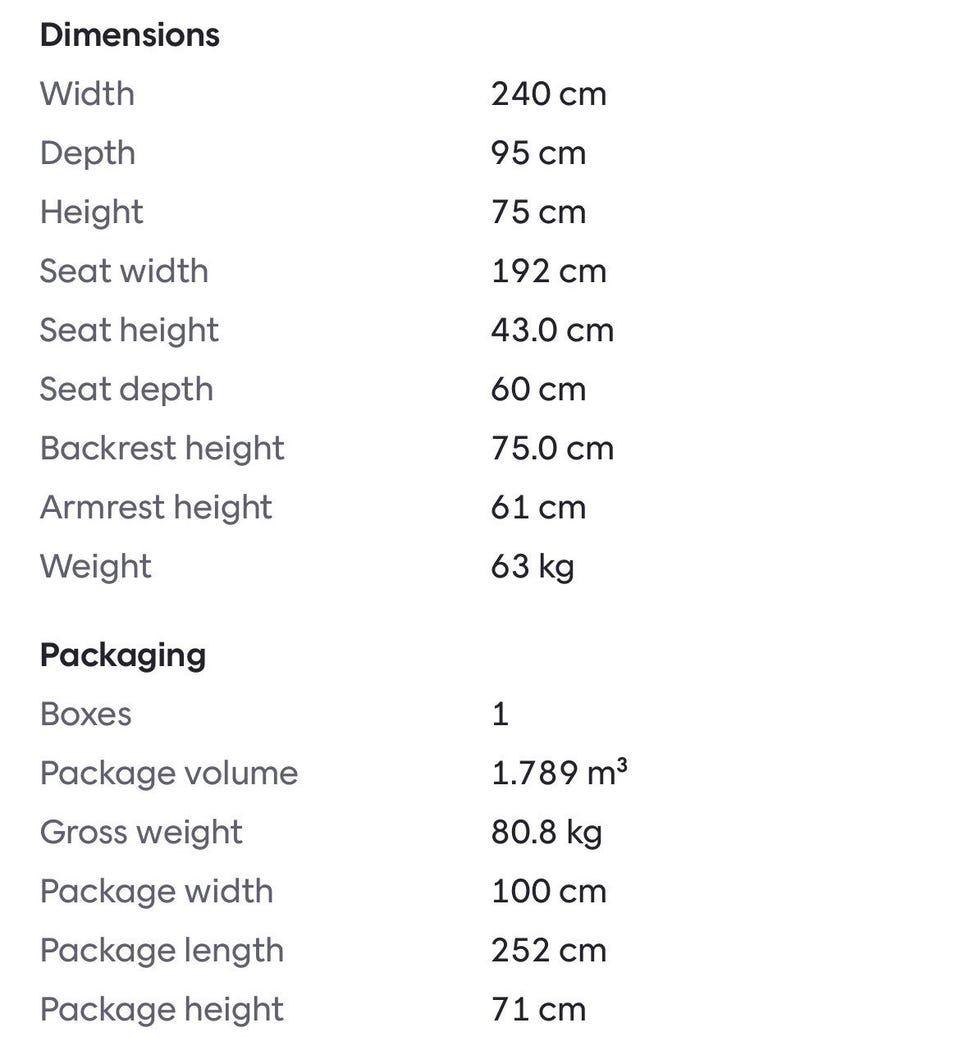Click the Seat width label
This screenshot has height=1041, width=960.
click(x=124, y=271)
